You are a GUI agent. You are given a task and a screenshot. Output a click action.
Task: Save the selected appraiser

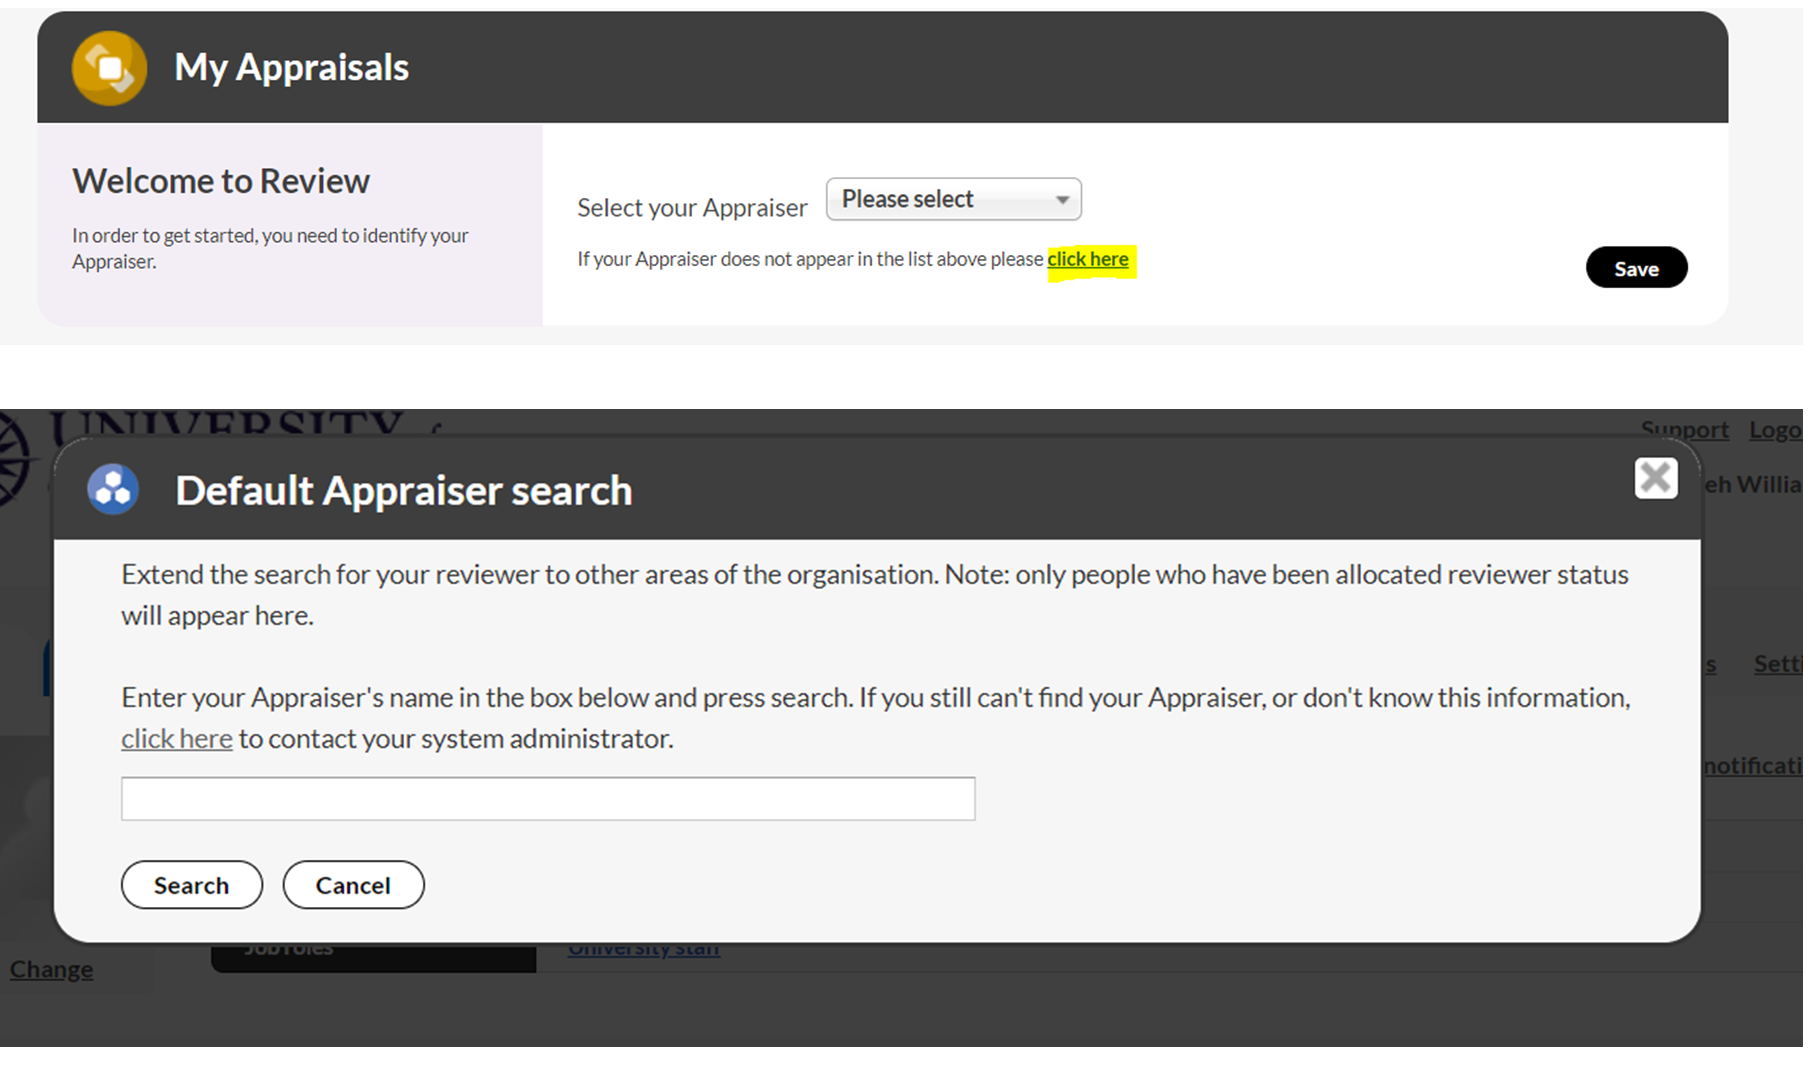click(x=1636, y=268)
